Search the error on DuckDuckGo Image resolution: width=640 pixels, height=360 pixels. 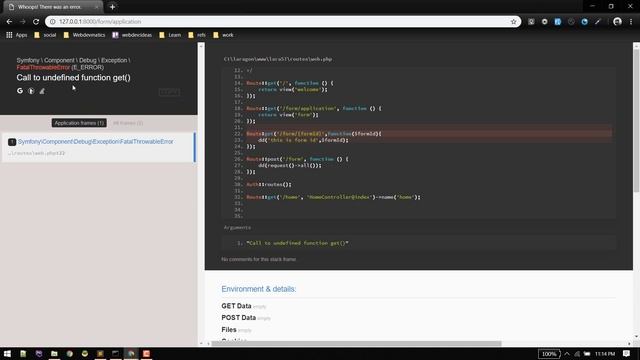point(31,91)
